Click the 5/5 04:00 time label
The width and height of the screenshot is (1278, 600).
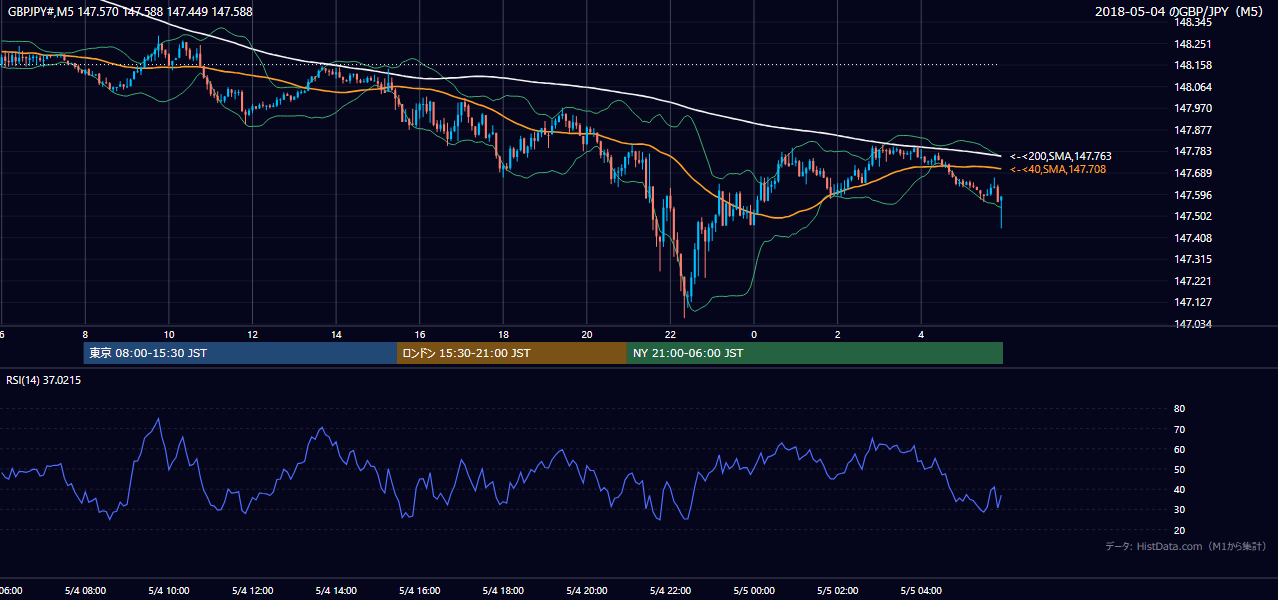(921, 591)
